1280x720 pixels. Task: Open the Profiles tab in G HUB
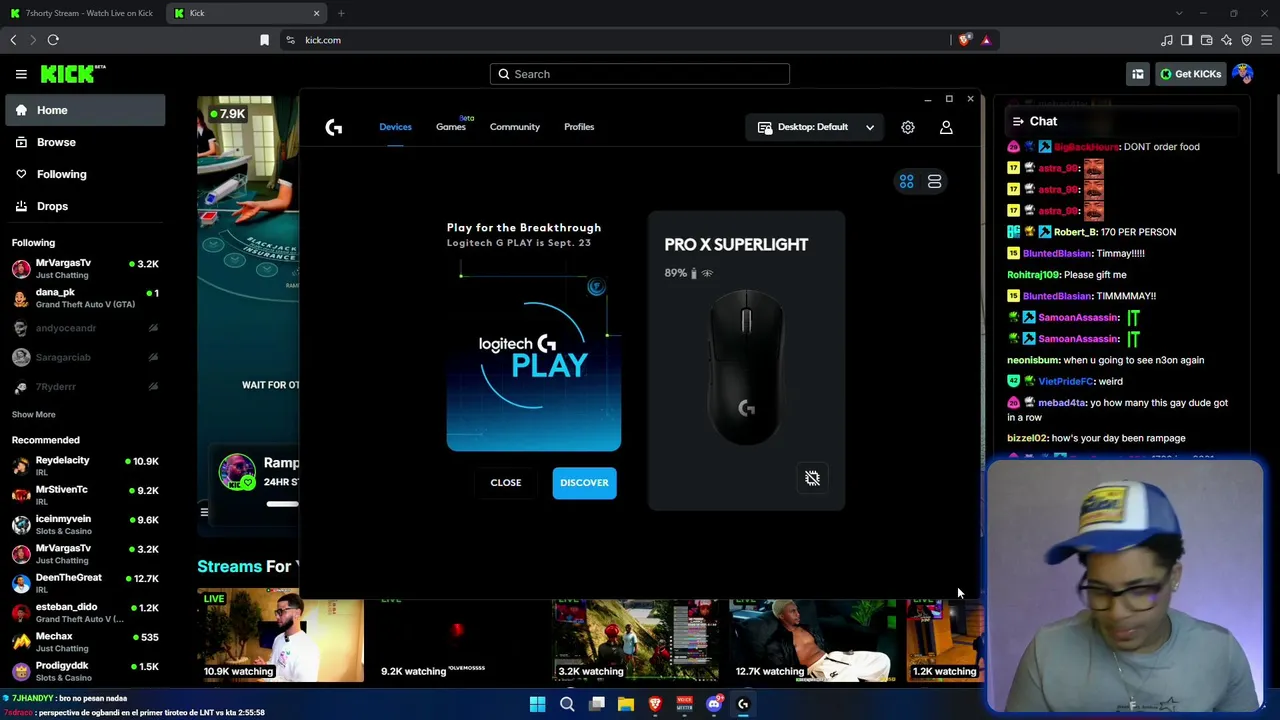pos(579,127)
